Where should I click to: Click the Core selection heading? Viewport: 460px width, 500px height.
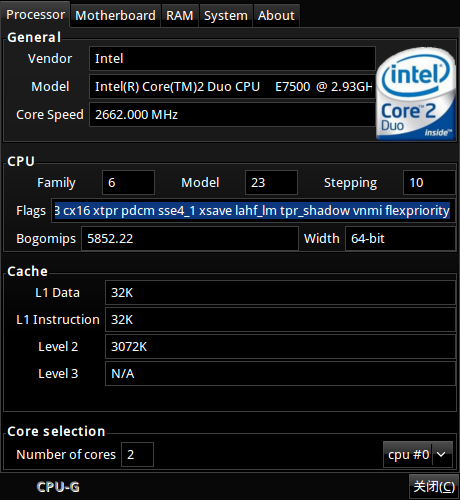coord(56,431)
